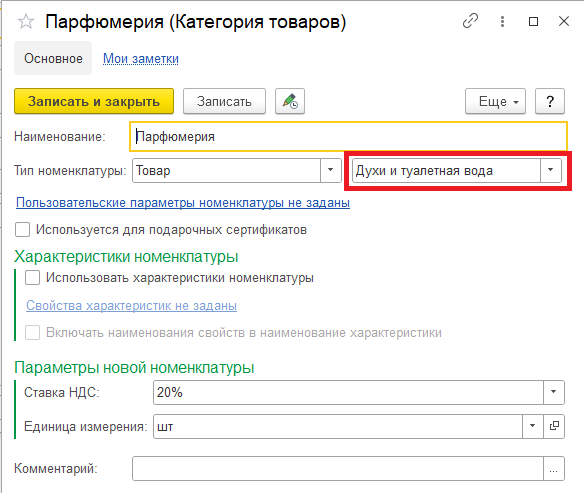This screenshot has height=493, width=584.
Task: Open the three-dot window options menu
Action: 502,21
